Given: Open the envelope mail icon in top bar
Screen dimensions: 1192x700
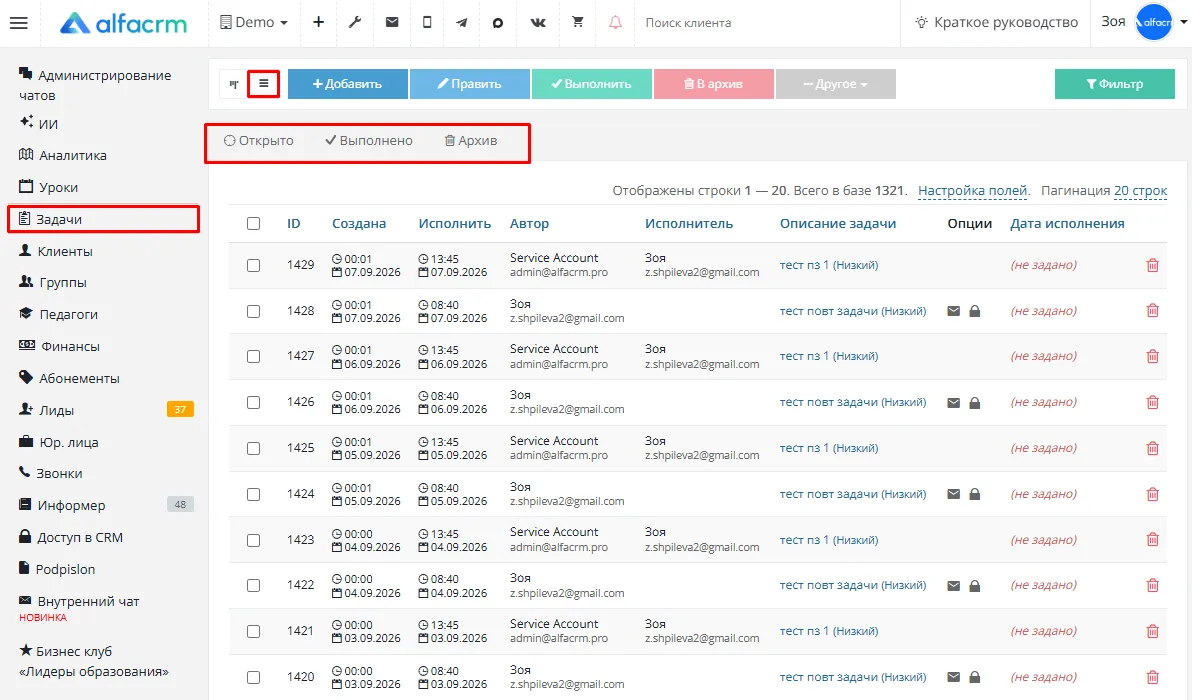Looking at the screenshot, I should click(392, 23).
